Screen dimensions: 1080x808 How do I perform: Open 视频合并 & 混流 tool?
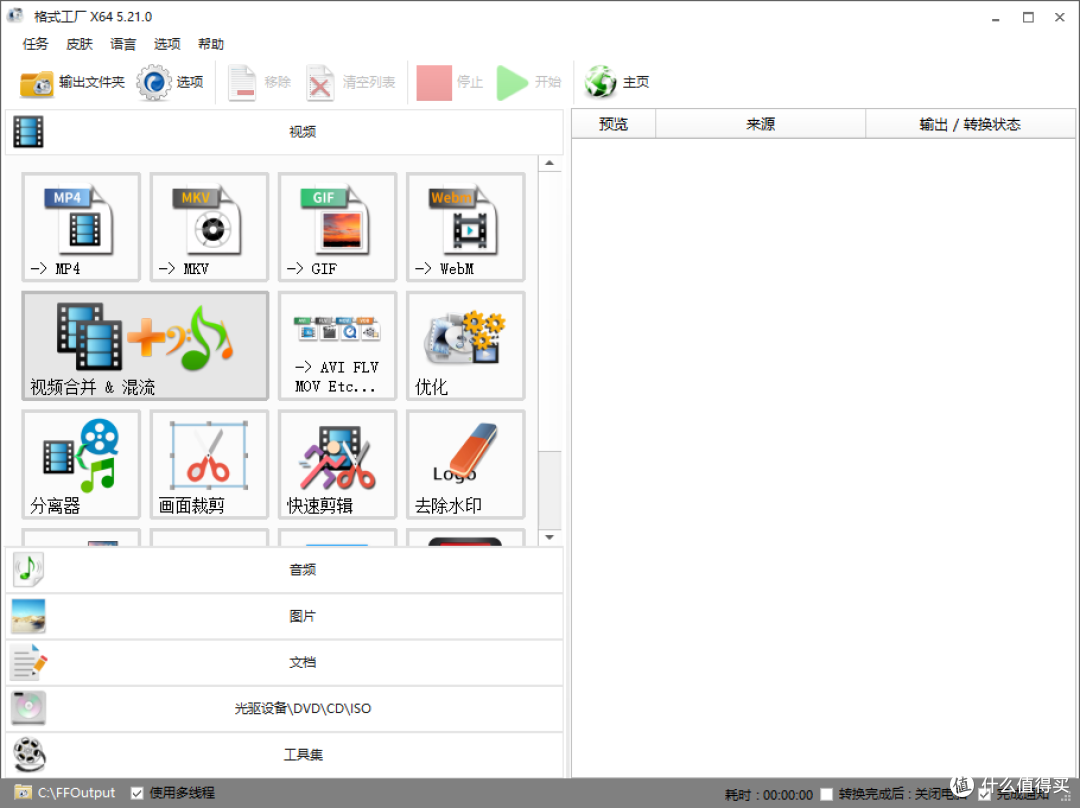[x=145, y=346]
